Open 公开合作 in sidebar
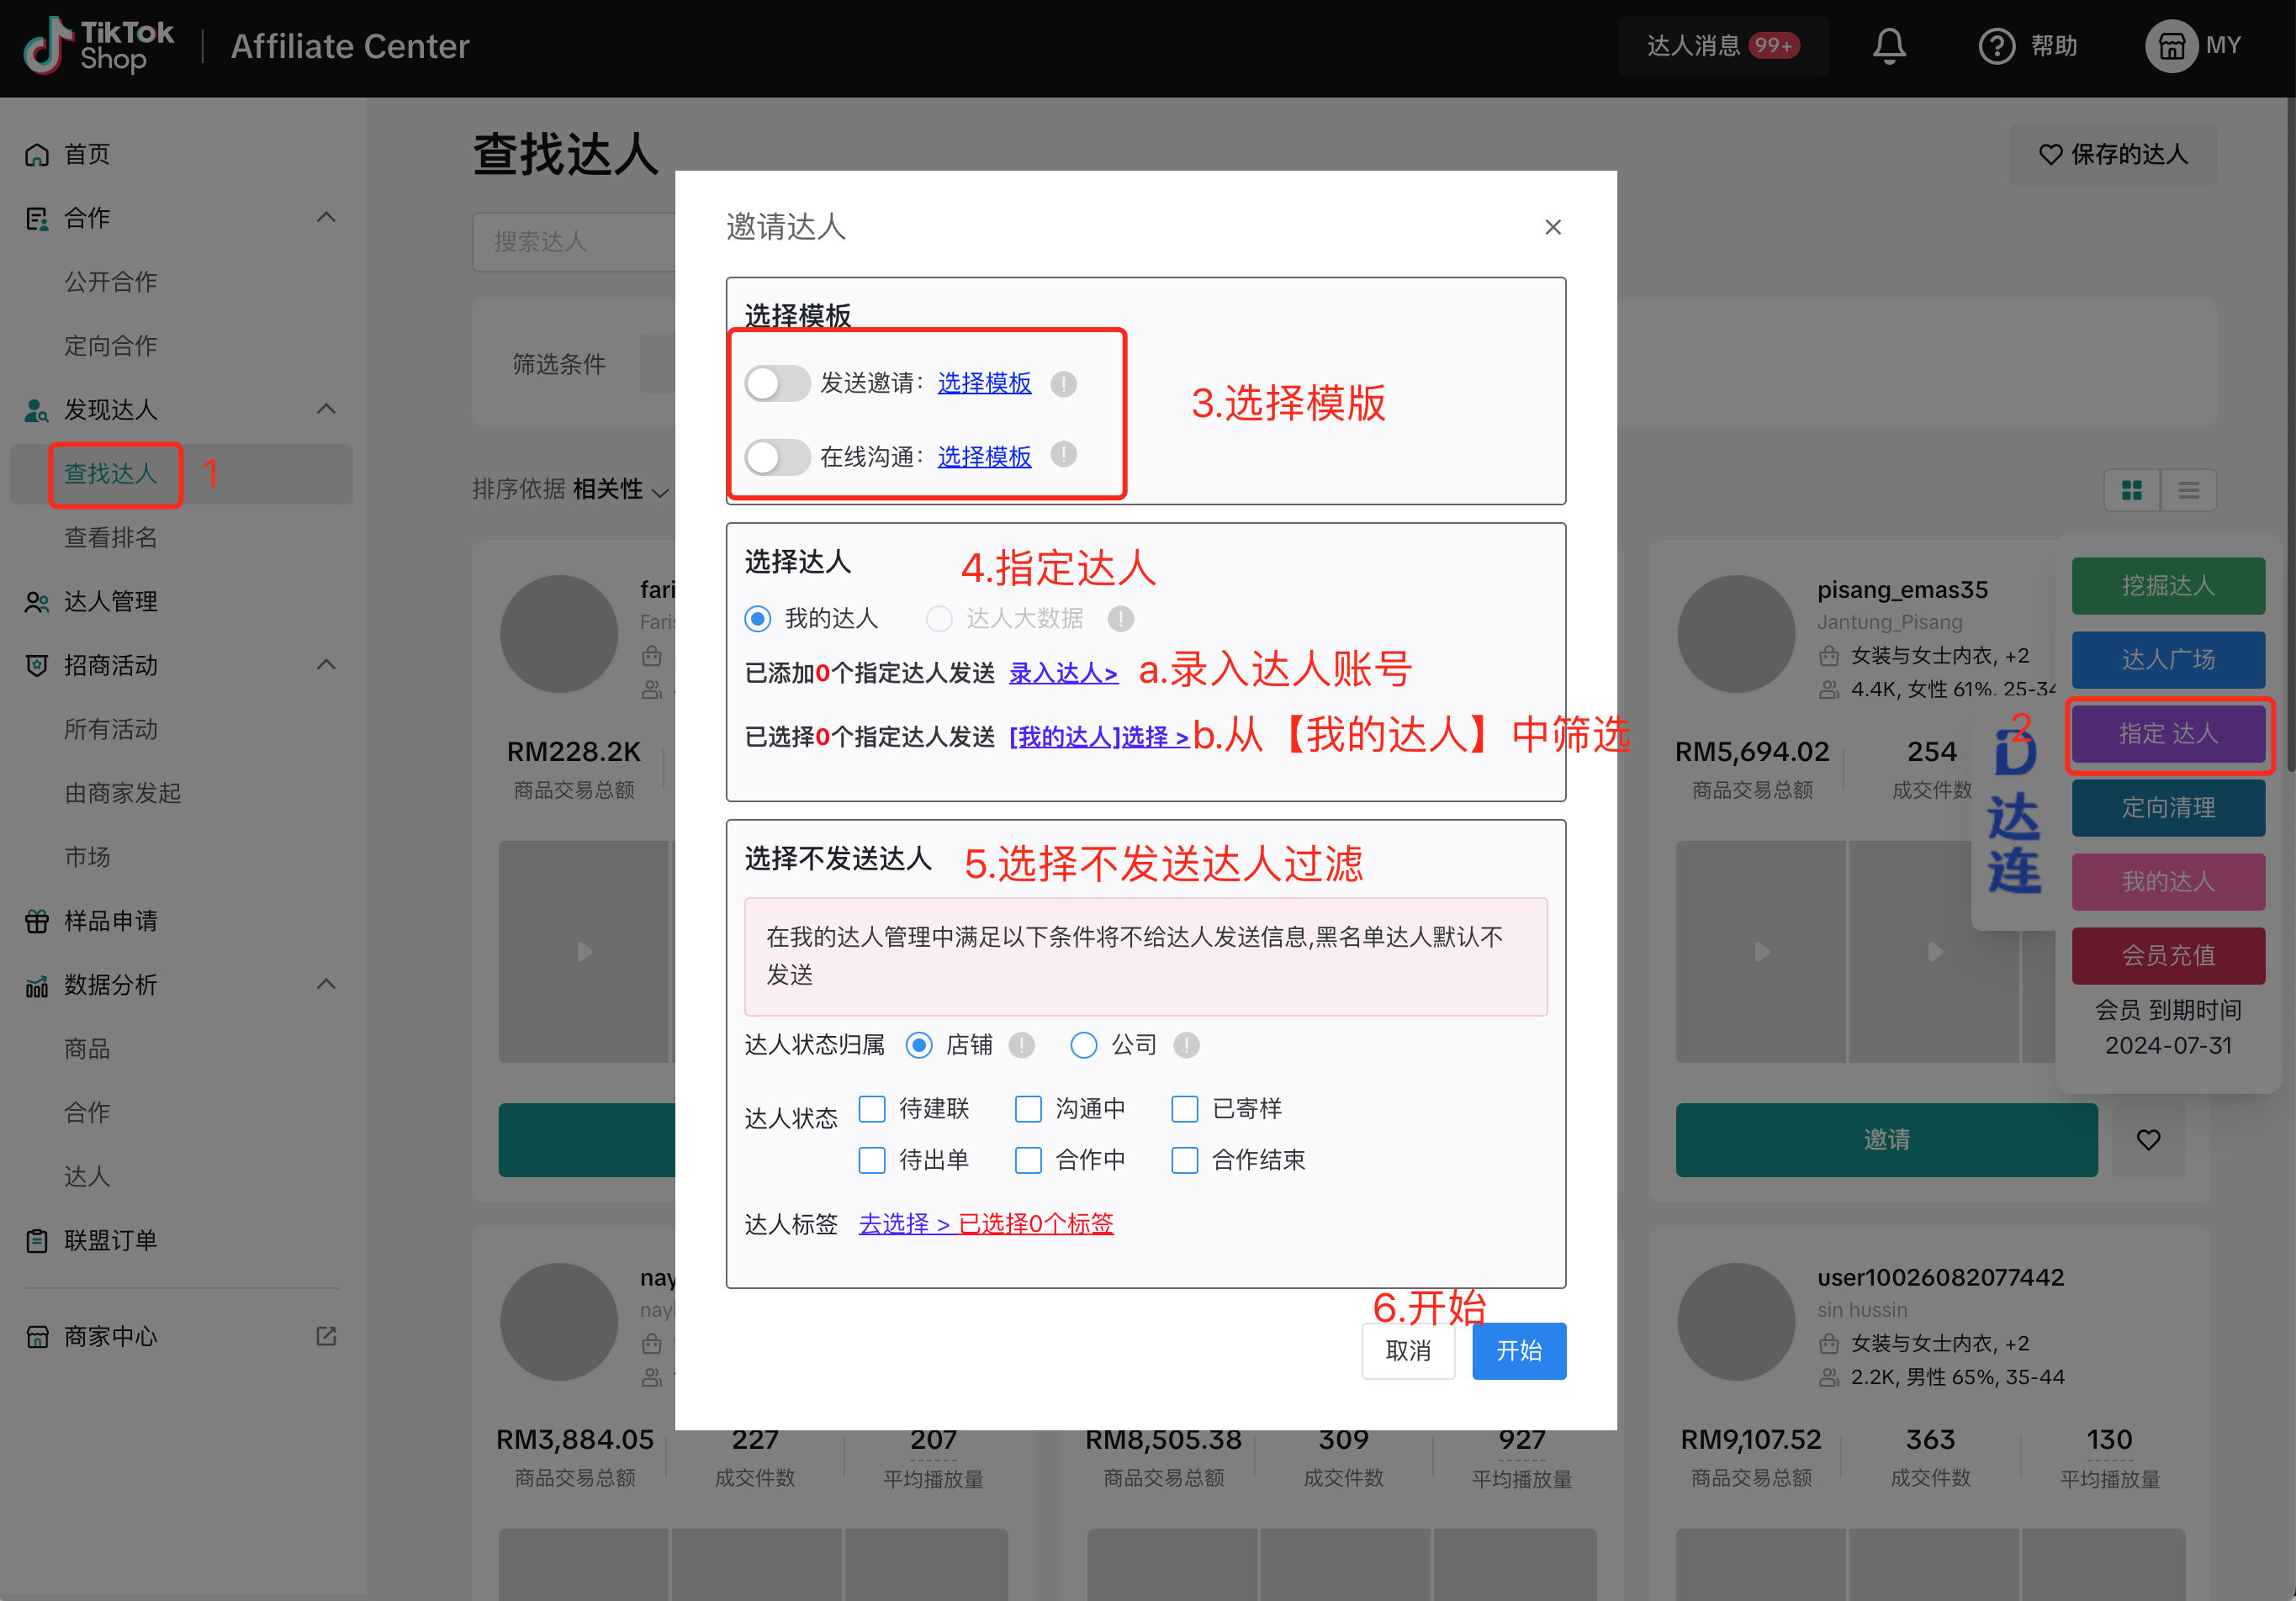Viewport: 2296px width, 1601px height. coord(111,282)
